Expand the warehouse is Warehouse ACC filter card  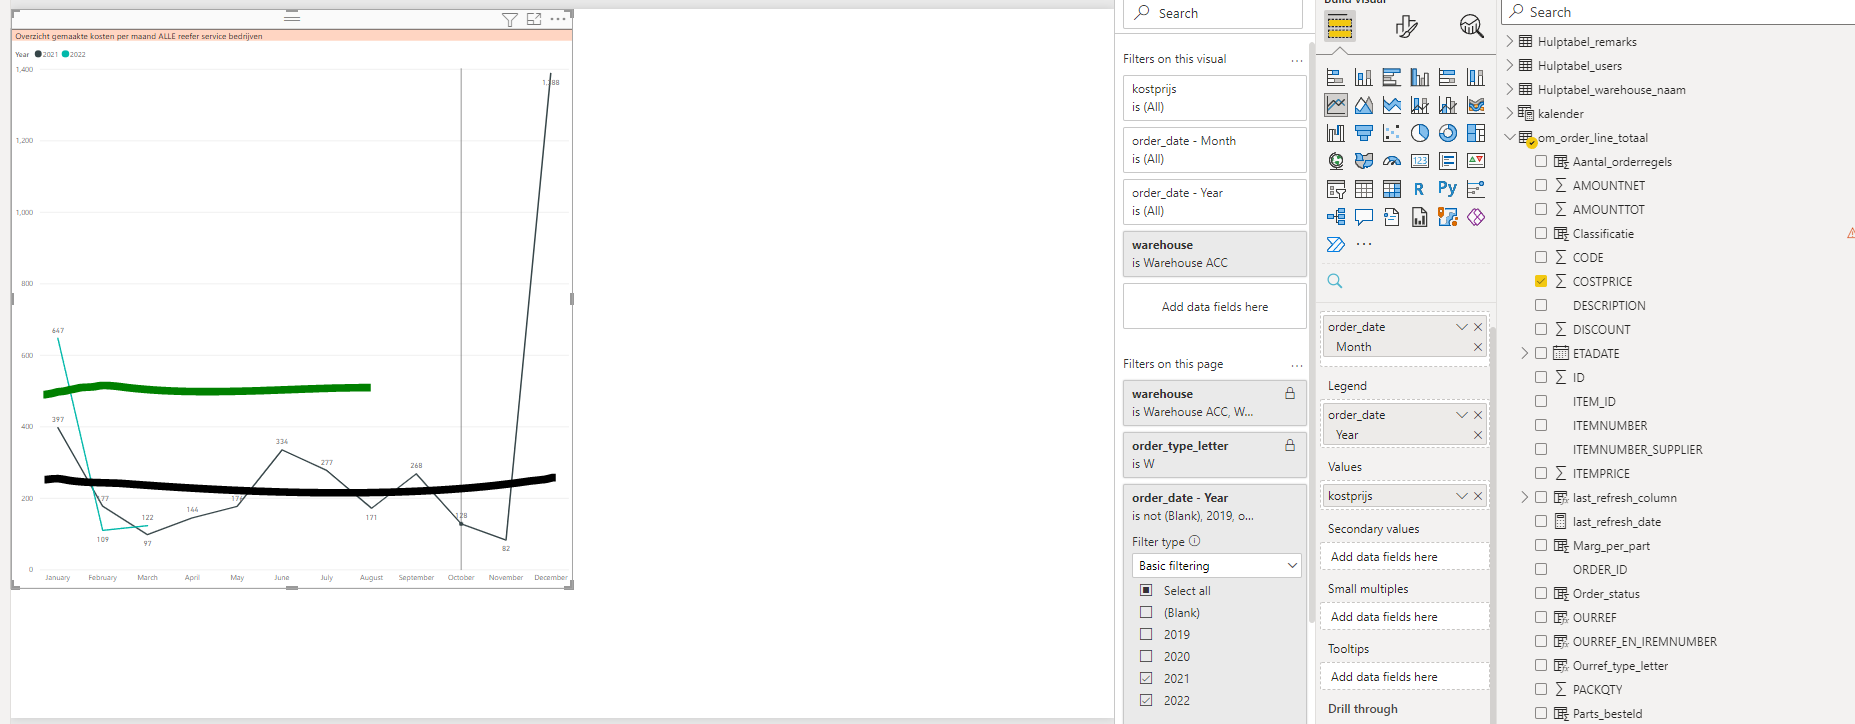coord(1214,254)
